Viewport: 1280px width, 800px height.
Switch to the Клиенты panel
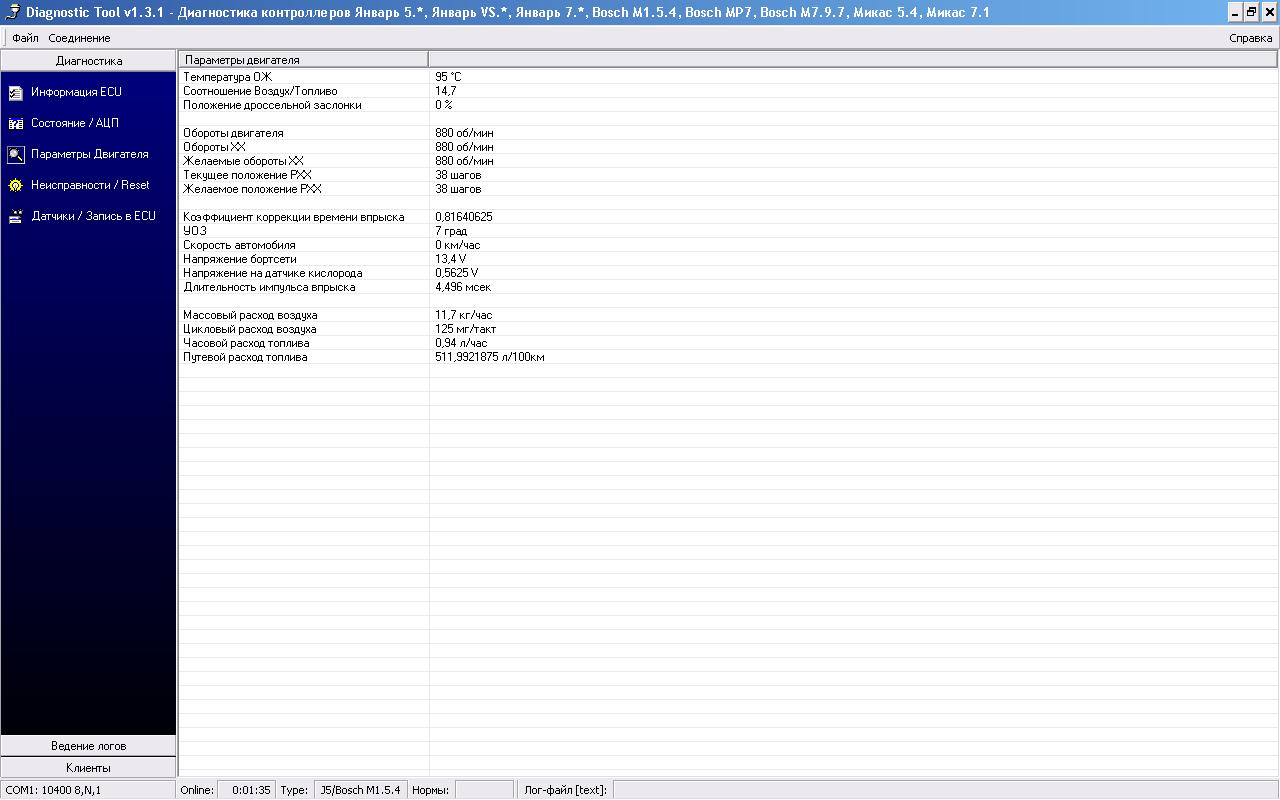(x=88, y=768)
